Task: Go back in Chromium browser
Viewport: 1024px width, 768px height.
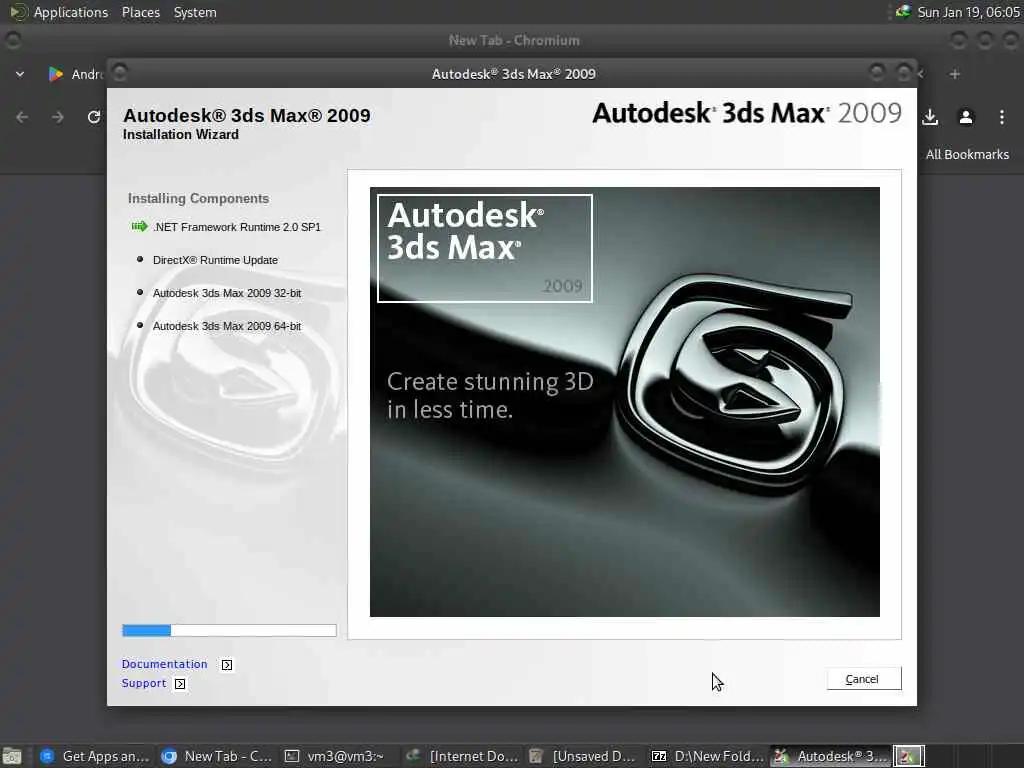Action: click(x=22, y=117)
